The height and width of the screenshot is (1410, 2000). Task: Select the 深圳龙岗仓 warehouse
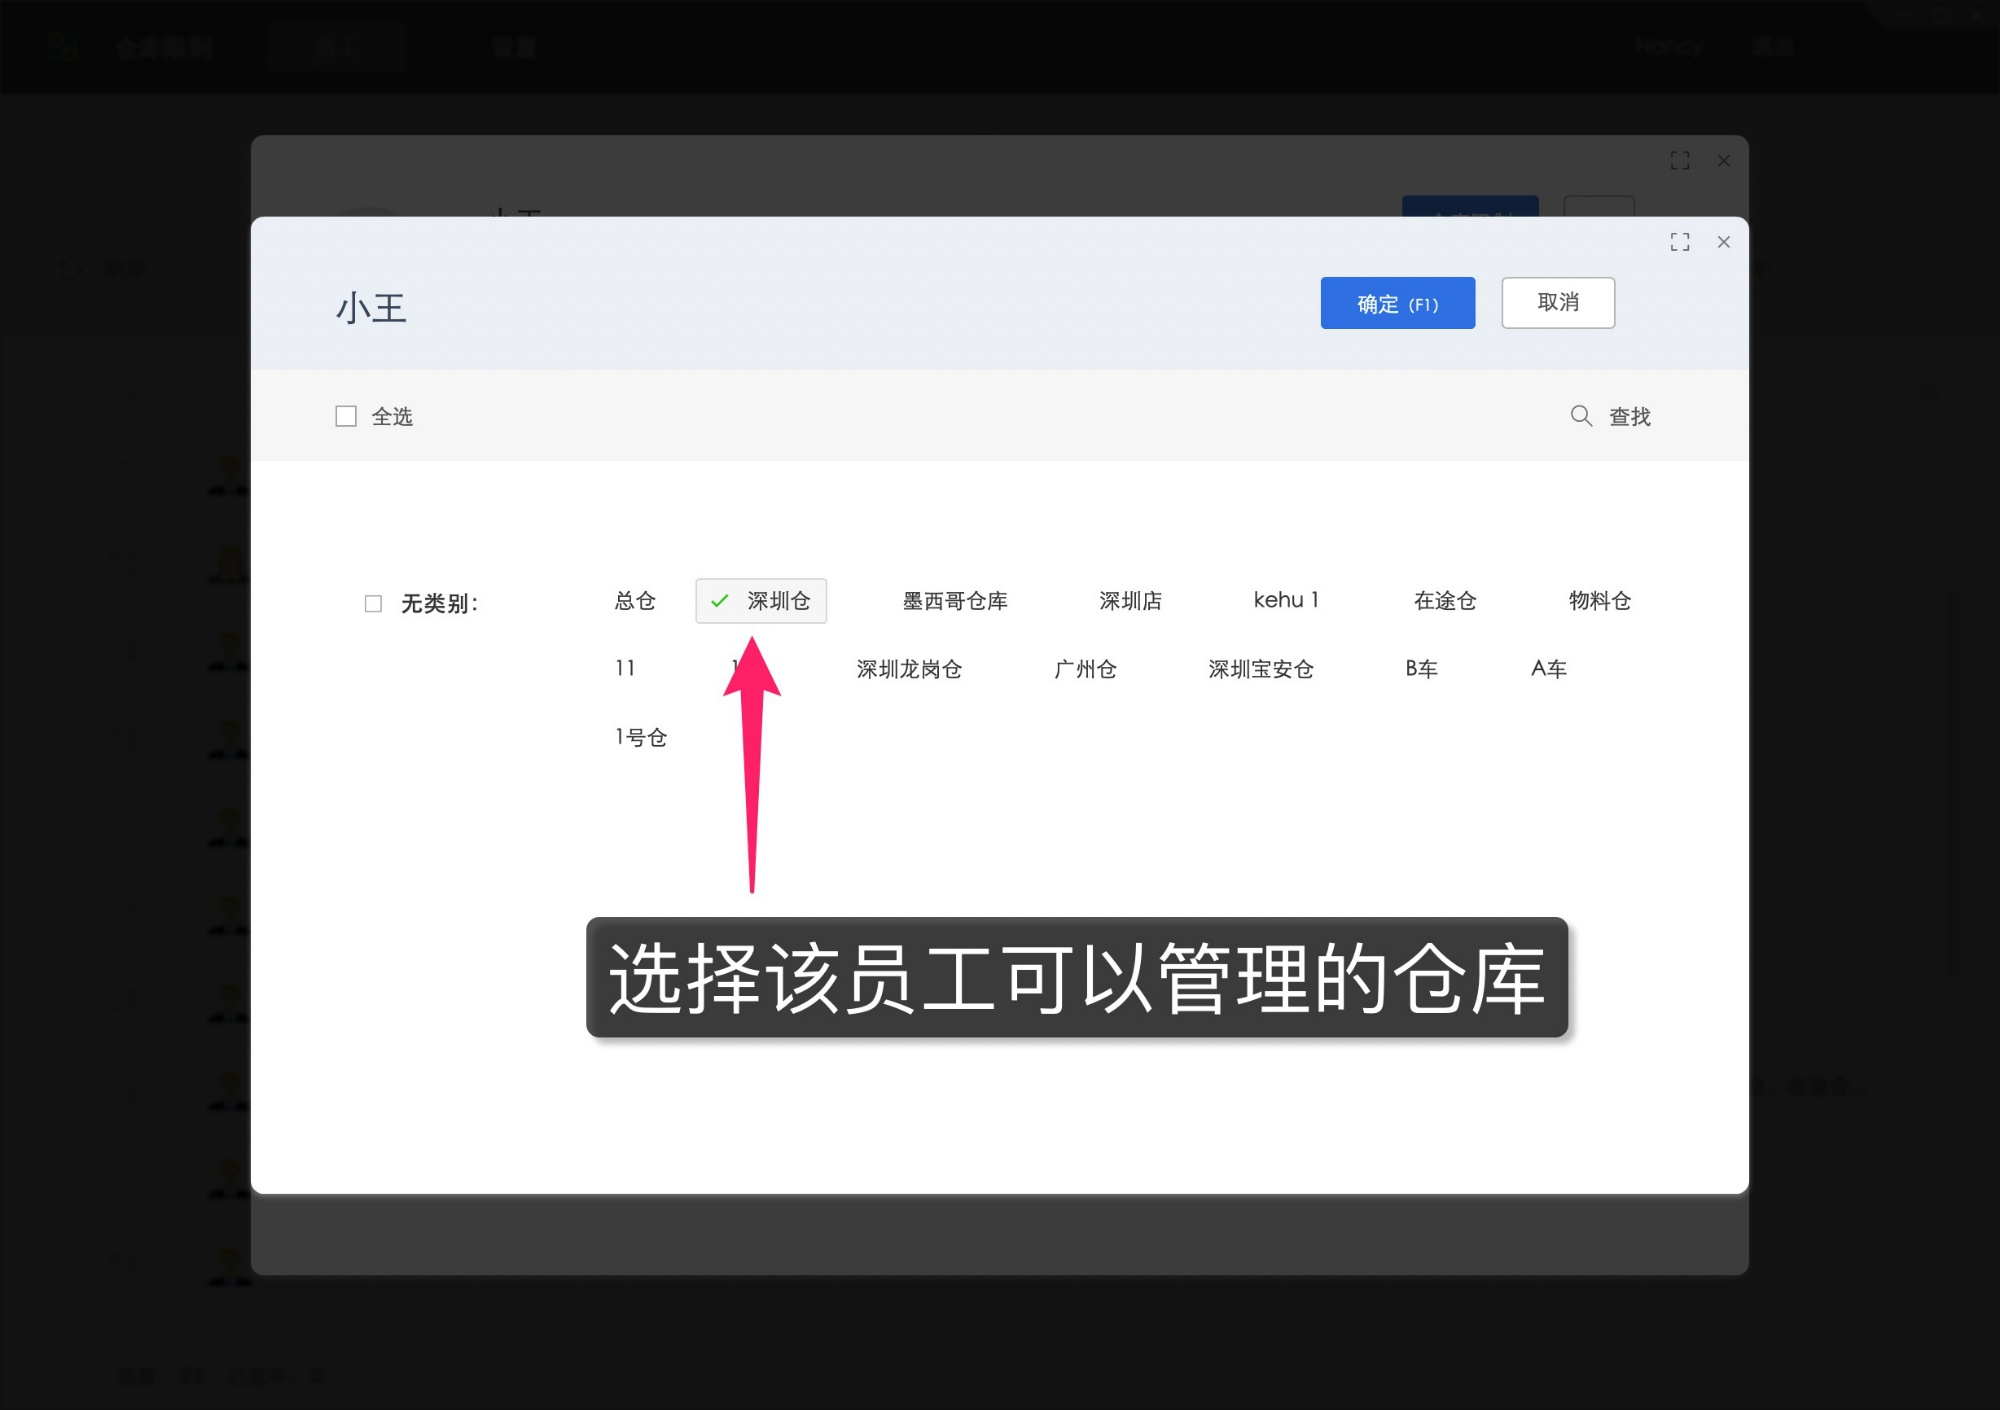[x=910, y=669]
